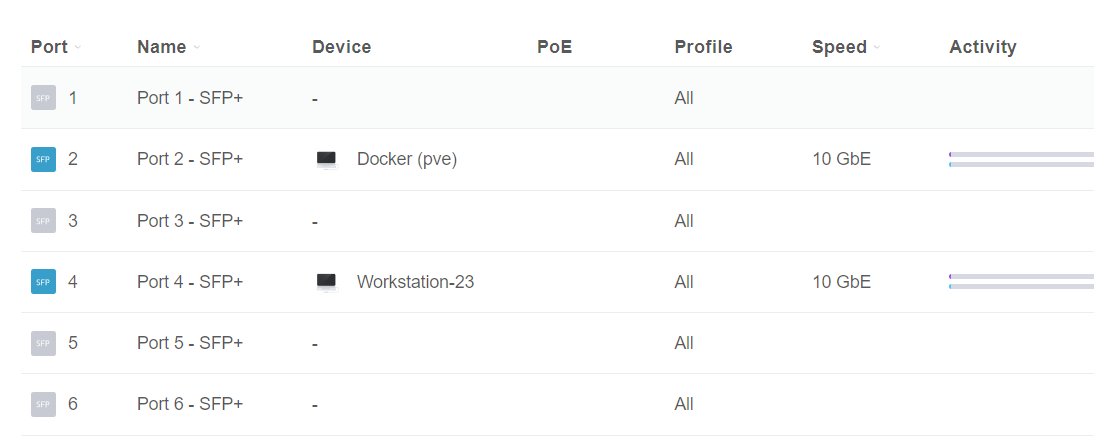Select the Port 6 - SFP+ name
This screenshot has height=441, width=1098.
[x=190, y=405]
